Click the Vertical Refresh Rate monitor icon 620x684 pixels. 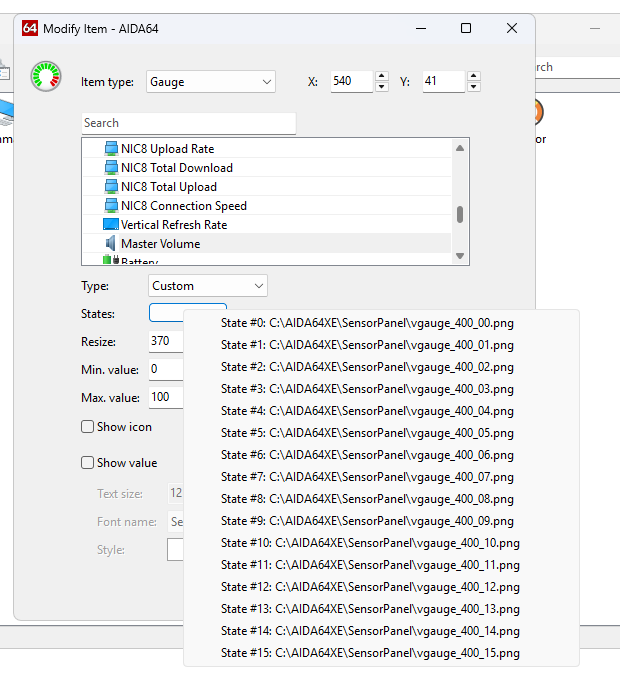(110, 225)
